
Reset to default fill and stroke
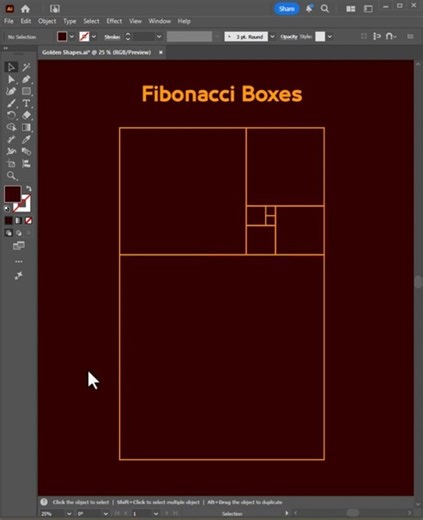click(7, 209)
